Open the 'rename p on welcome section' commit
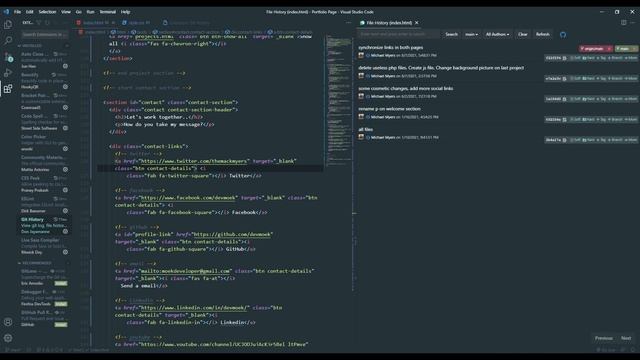640x360 pixels. (389, 109)
